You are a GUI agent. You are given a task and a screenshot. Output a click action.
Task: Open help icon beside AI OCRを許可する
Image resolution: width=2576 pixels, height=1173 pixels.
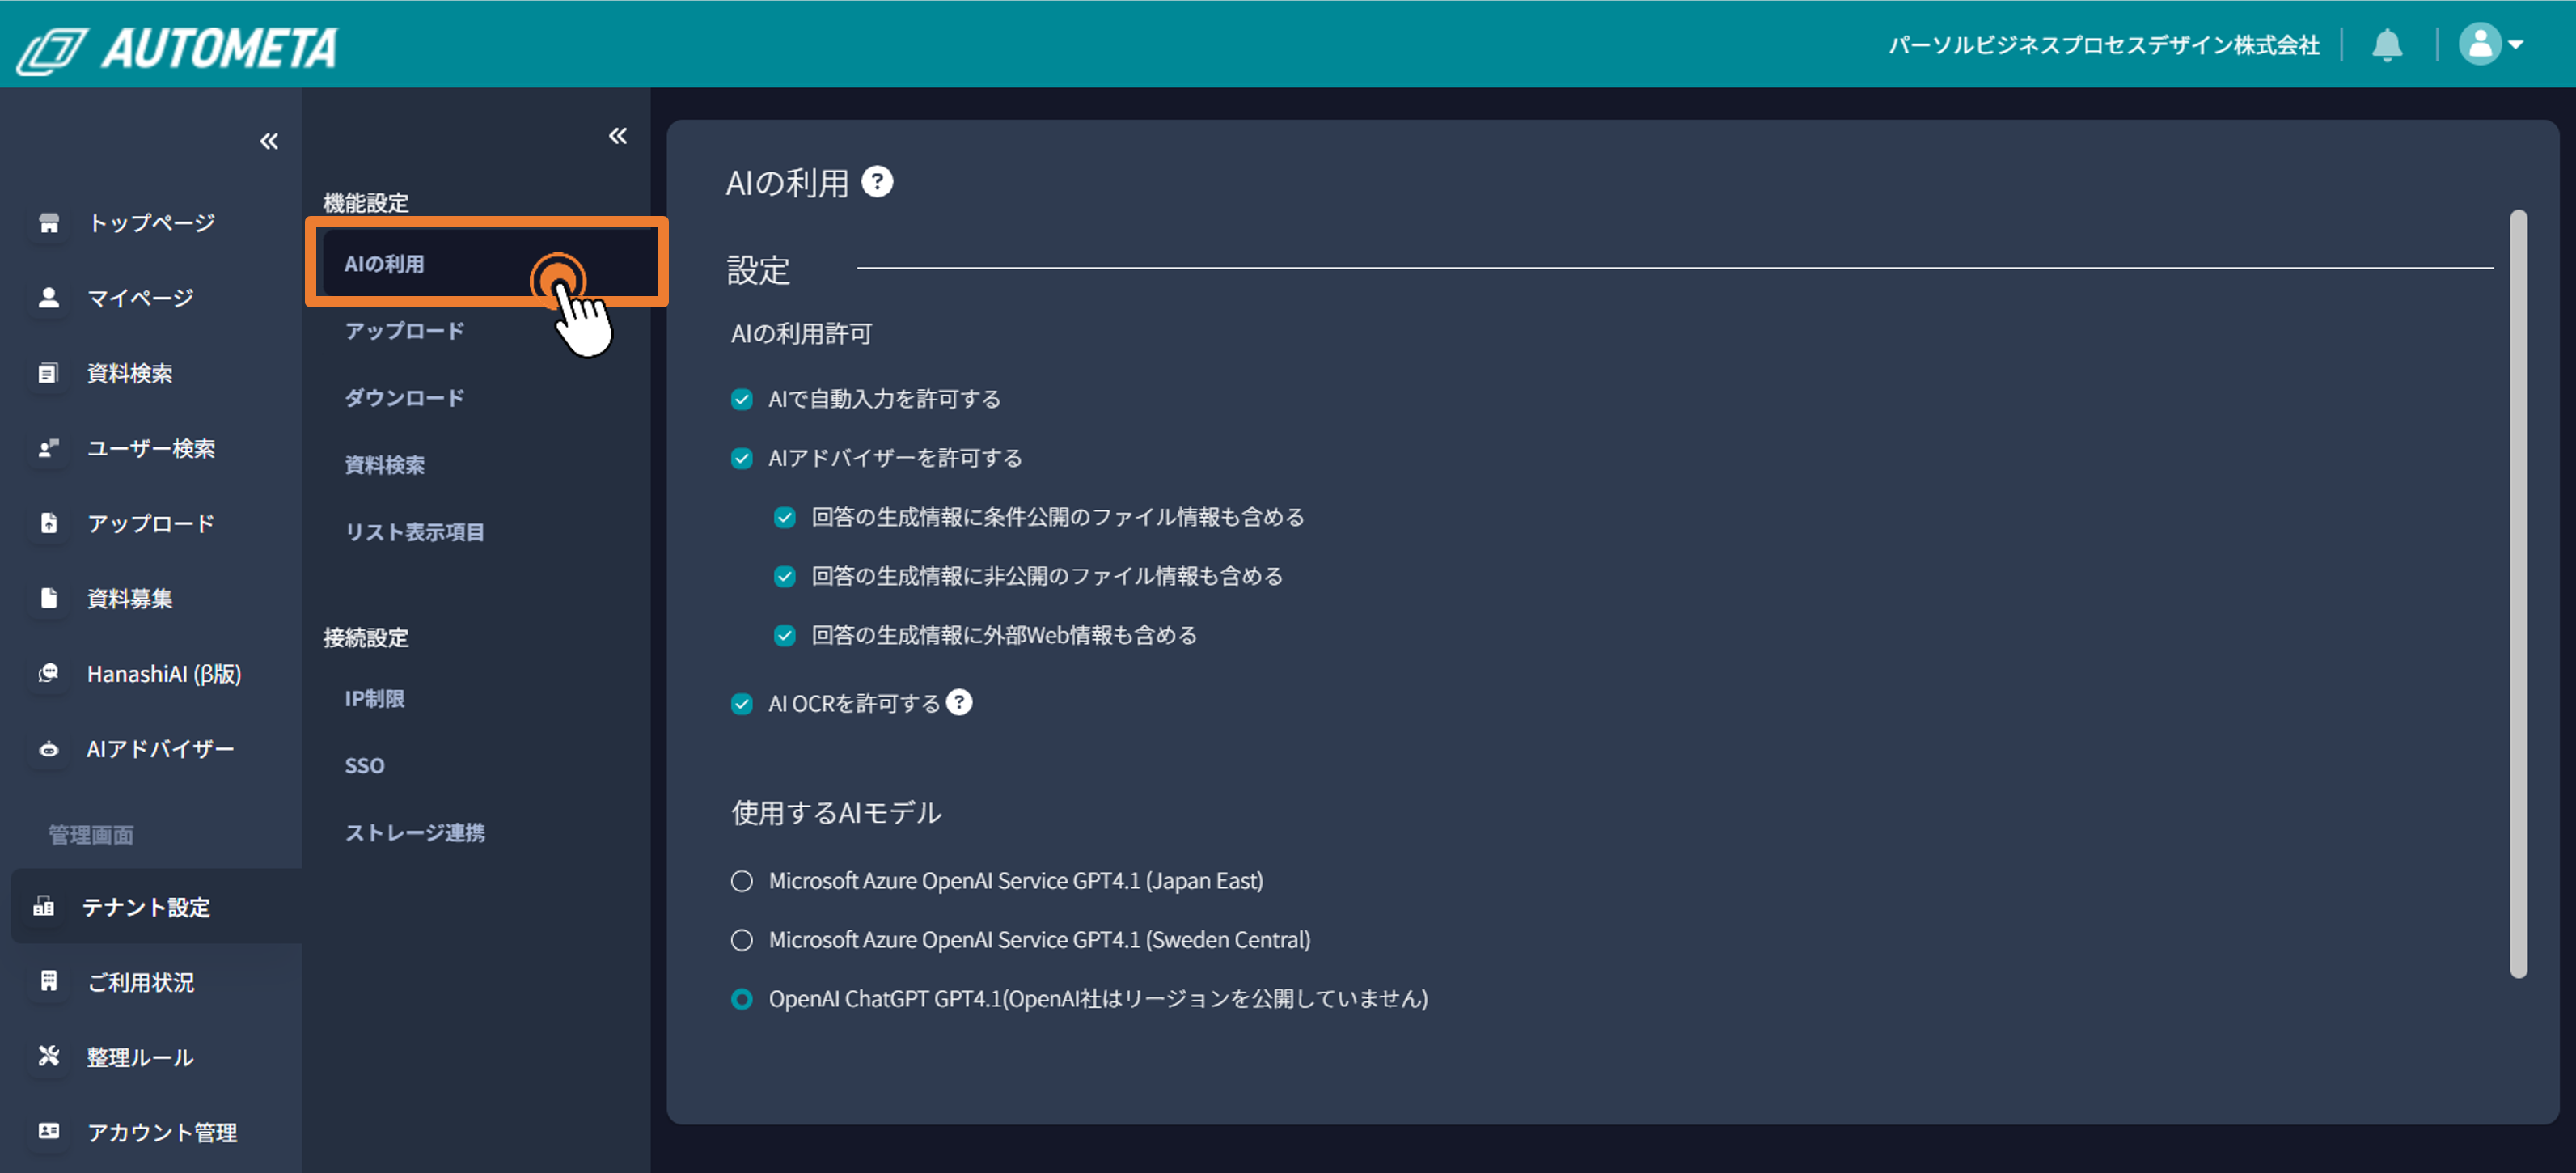959,703
